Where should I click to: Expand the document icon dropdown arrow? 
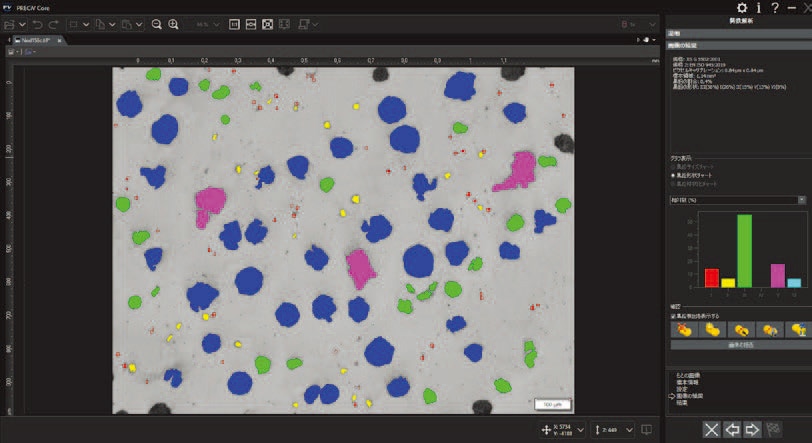112,24
